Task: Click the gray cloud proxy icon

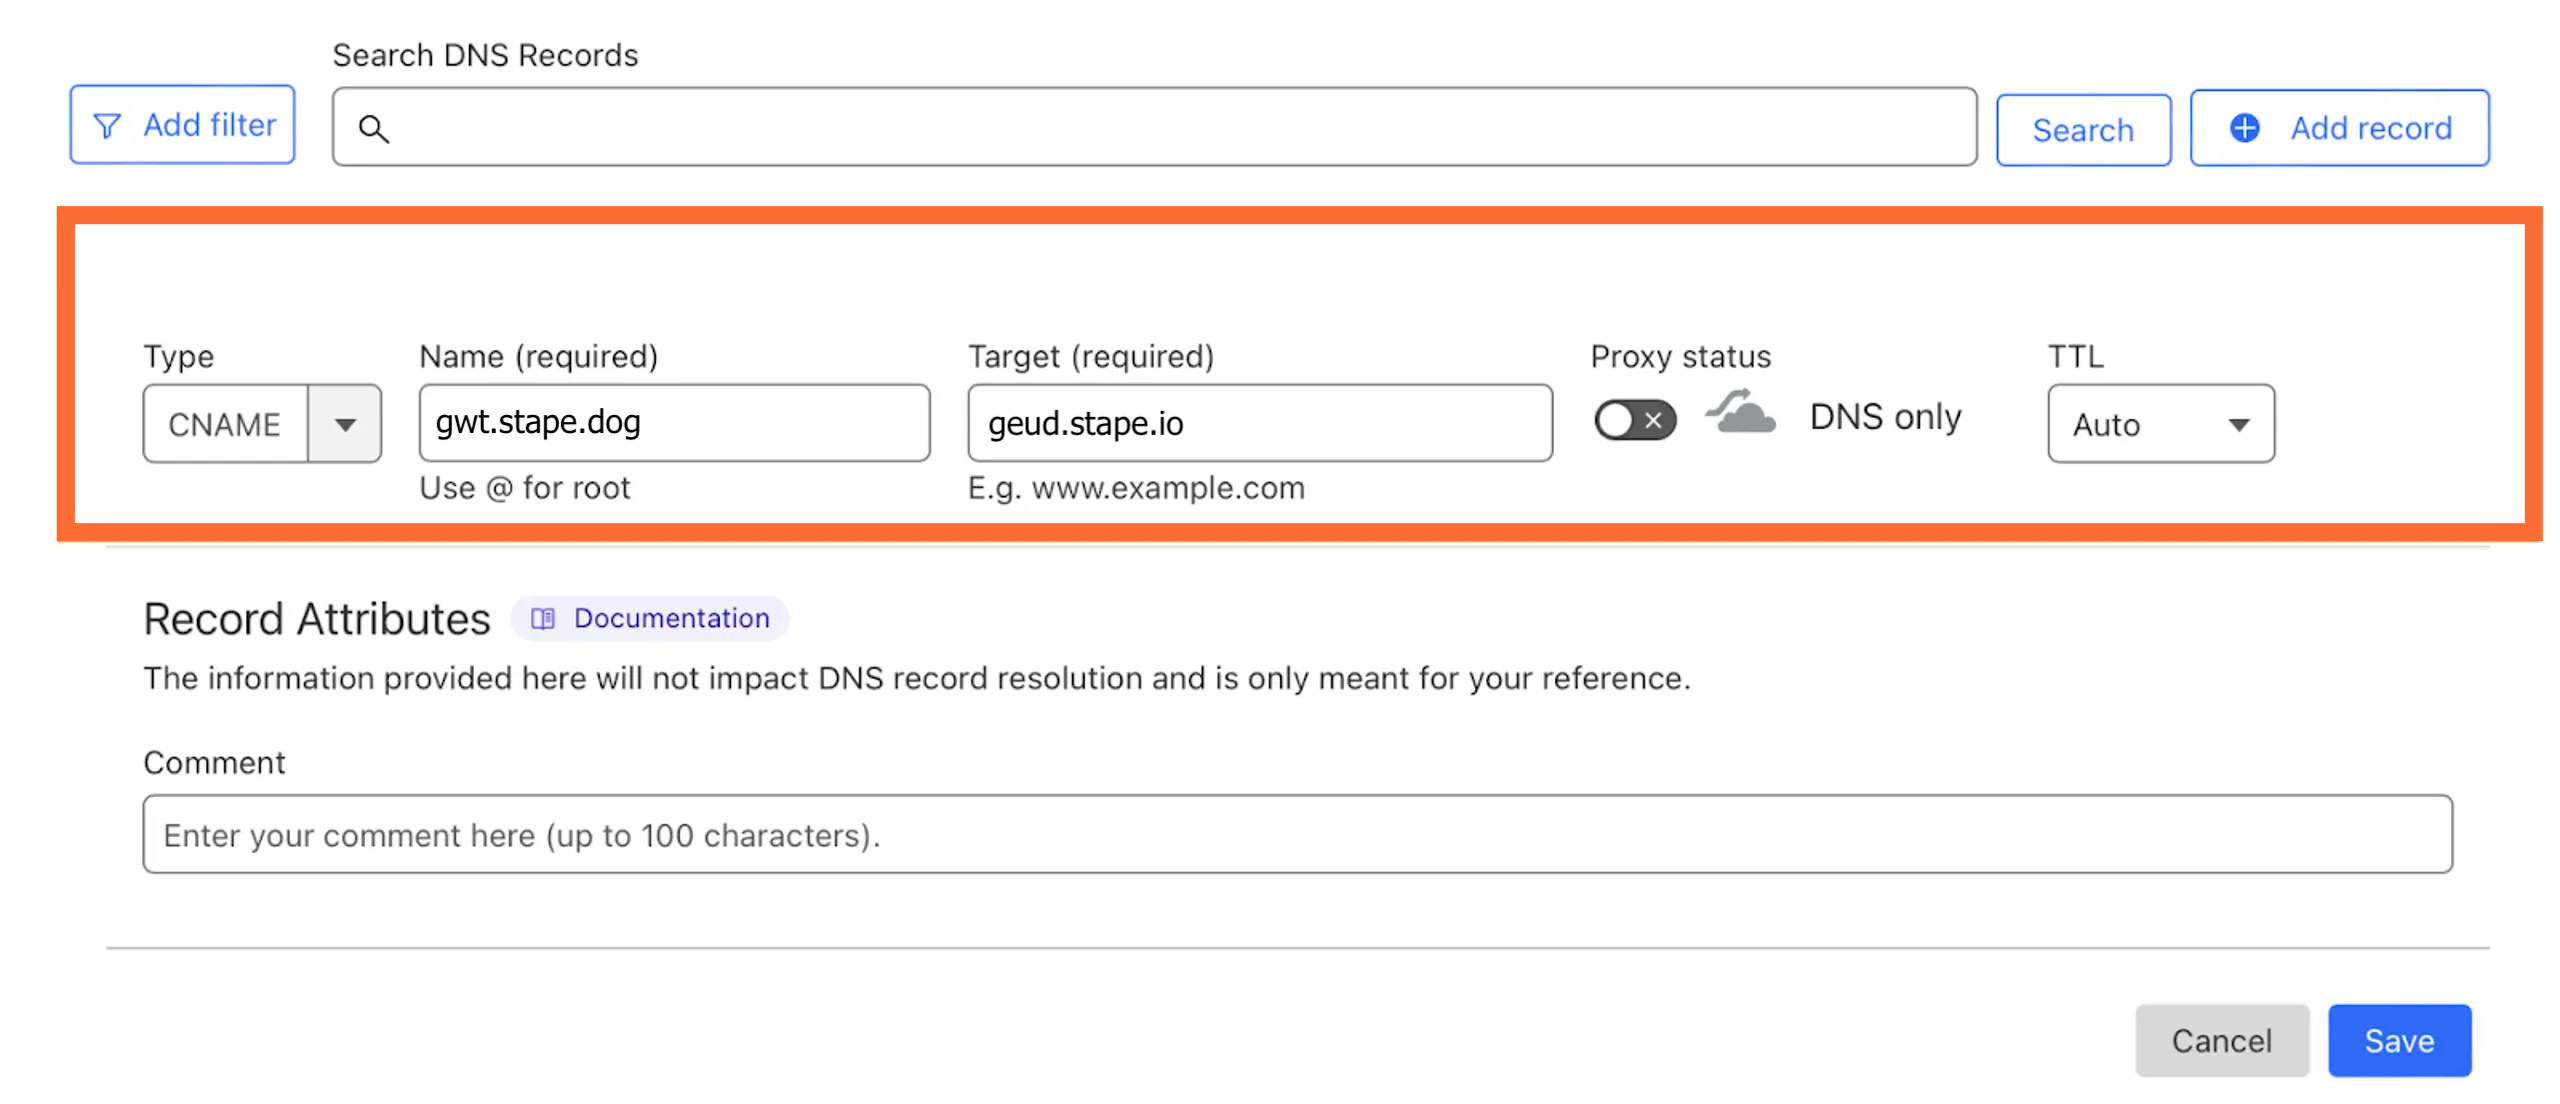Action: point(1739,412)
